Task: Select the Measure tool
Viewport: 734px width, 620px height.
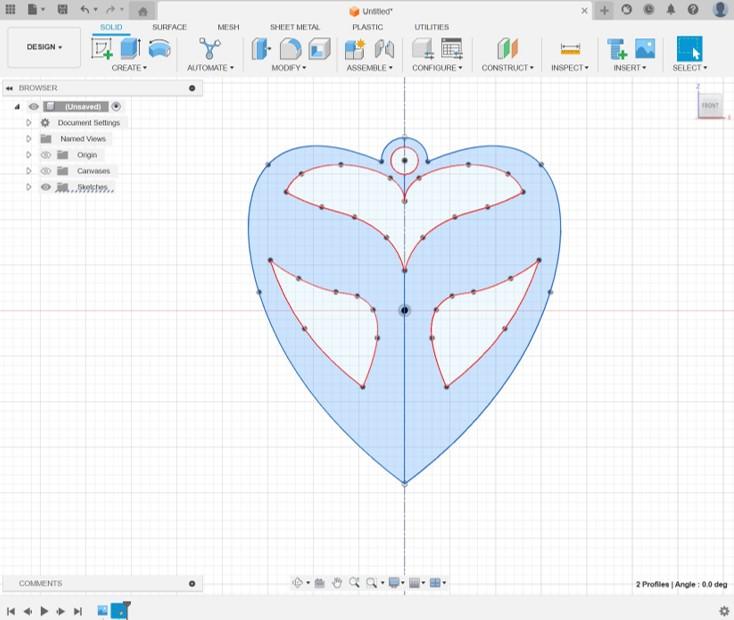Action: [x=570, y=49]
